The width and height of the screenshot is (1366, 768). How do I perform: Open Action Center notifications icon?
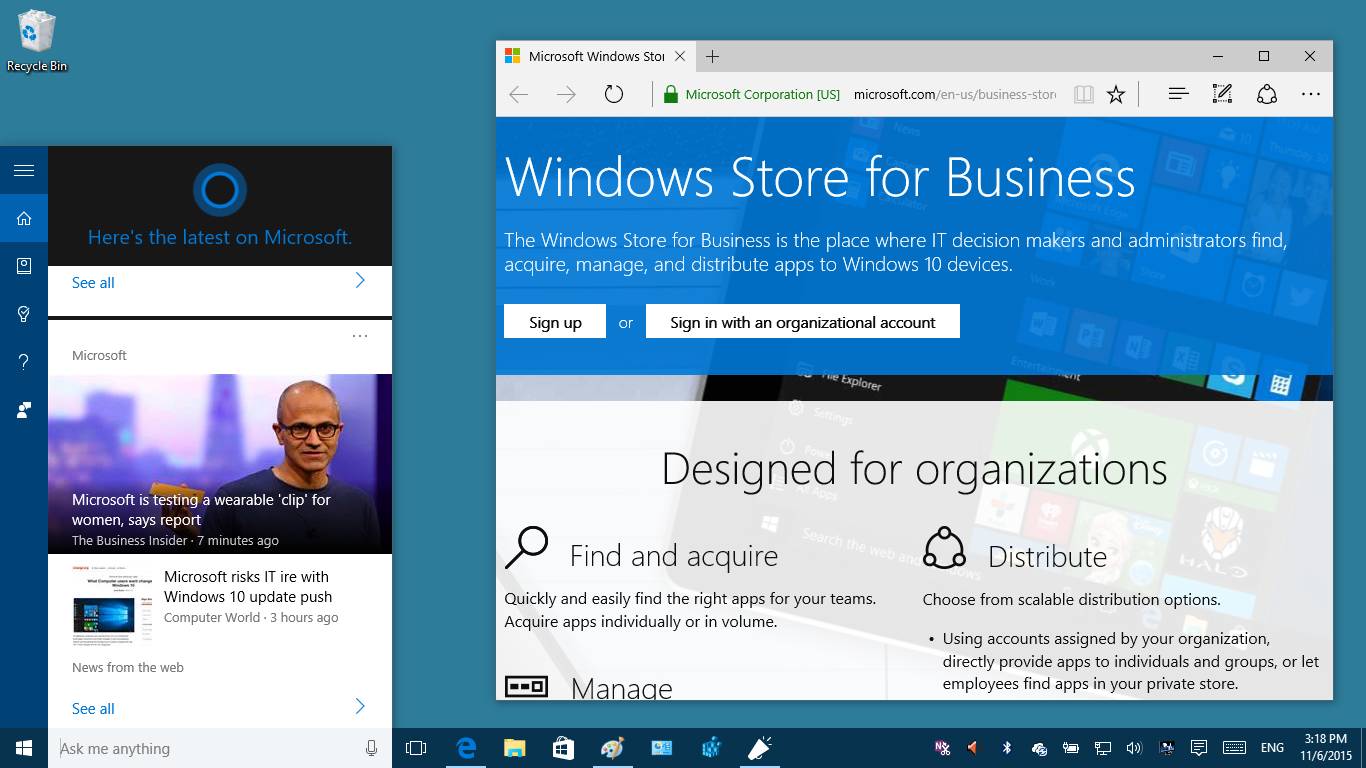(x=1199, y=748)
